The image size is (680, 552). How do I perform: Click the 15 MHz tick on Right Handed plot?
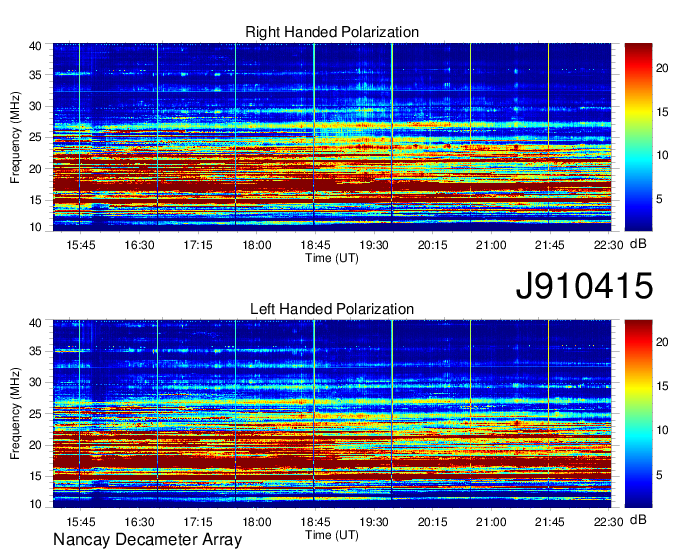[x=35, y=200]
